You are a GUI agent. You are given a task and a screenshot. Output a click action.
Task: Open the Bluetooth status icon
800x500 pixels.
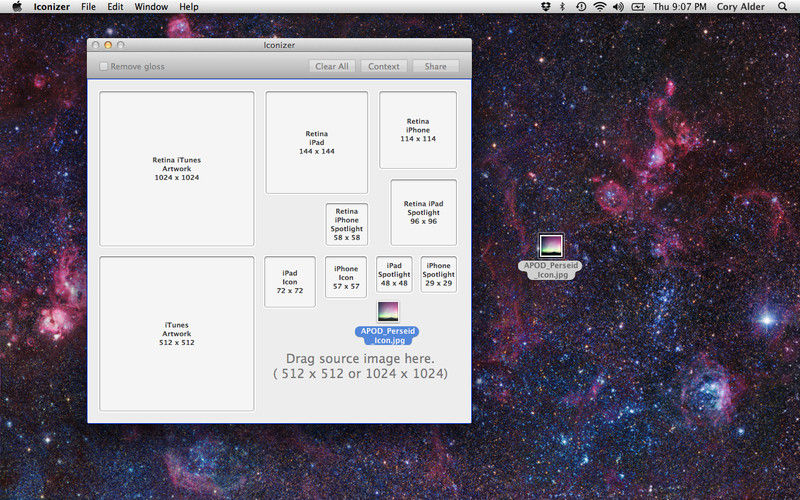563,7
